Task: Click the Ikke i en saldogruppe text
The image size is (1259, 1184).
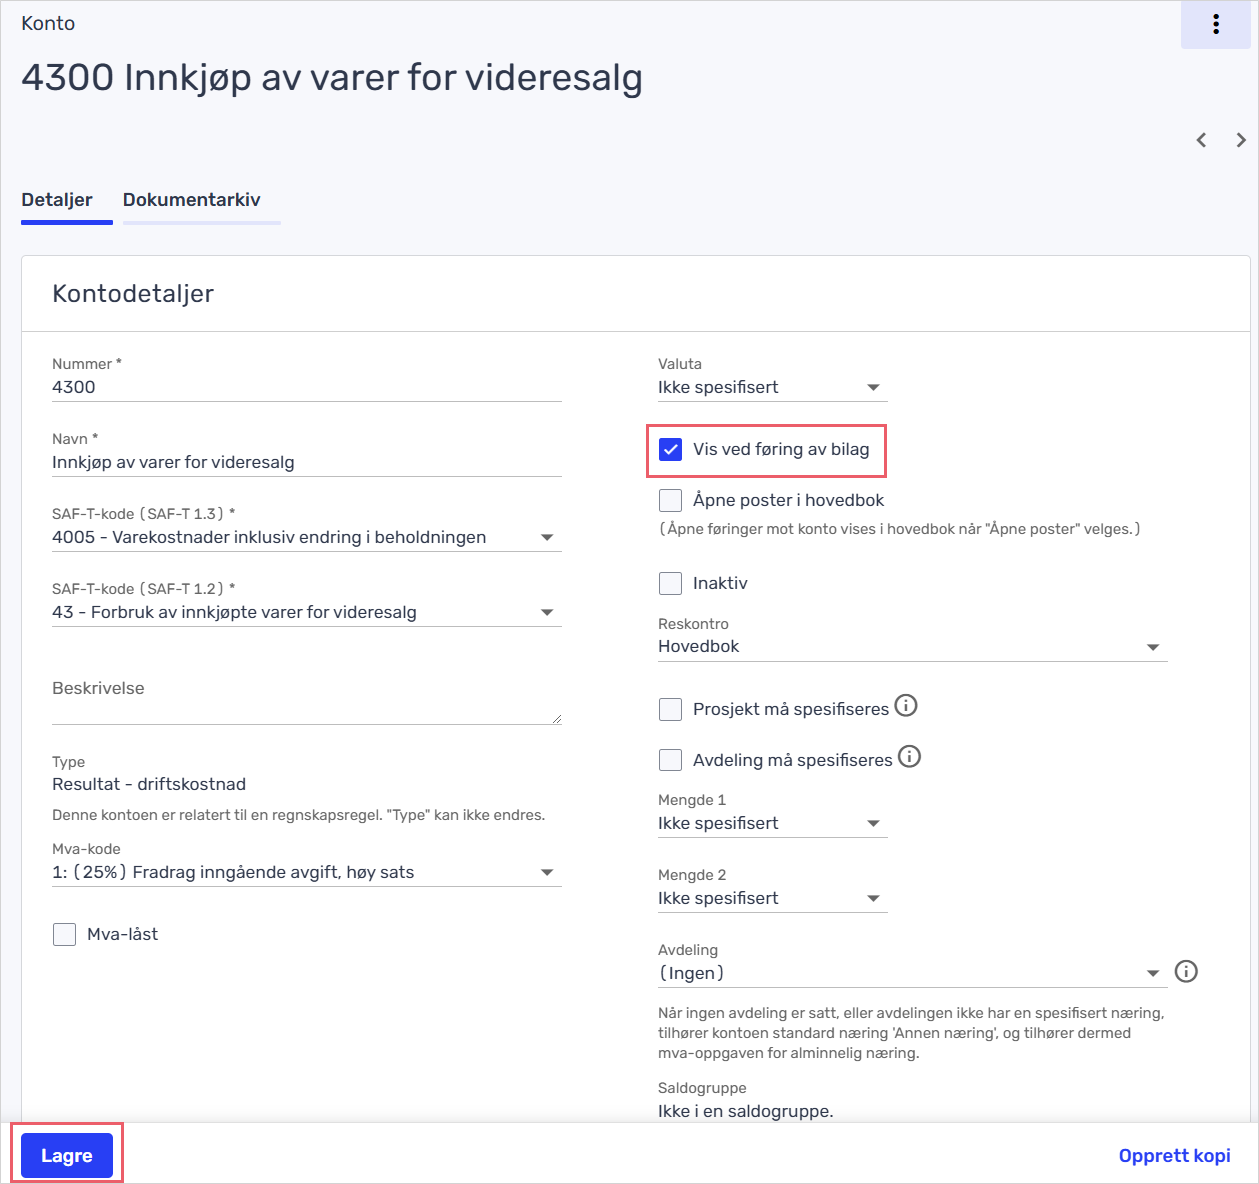Action: [745, 1111]
